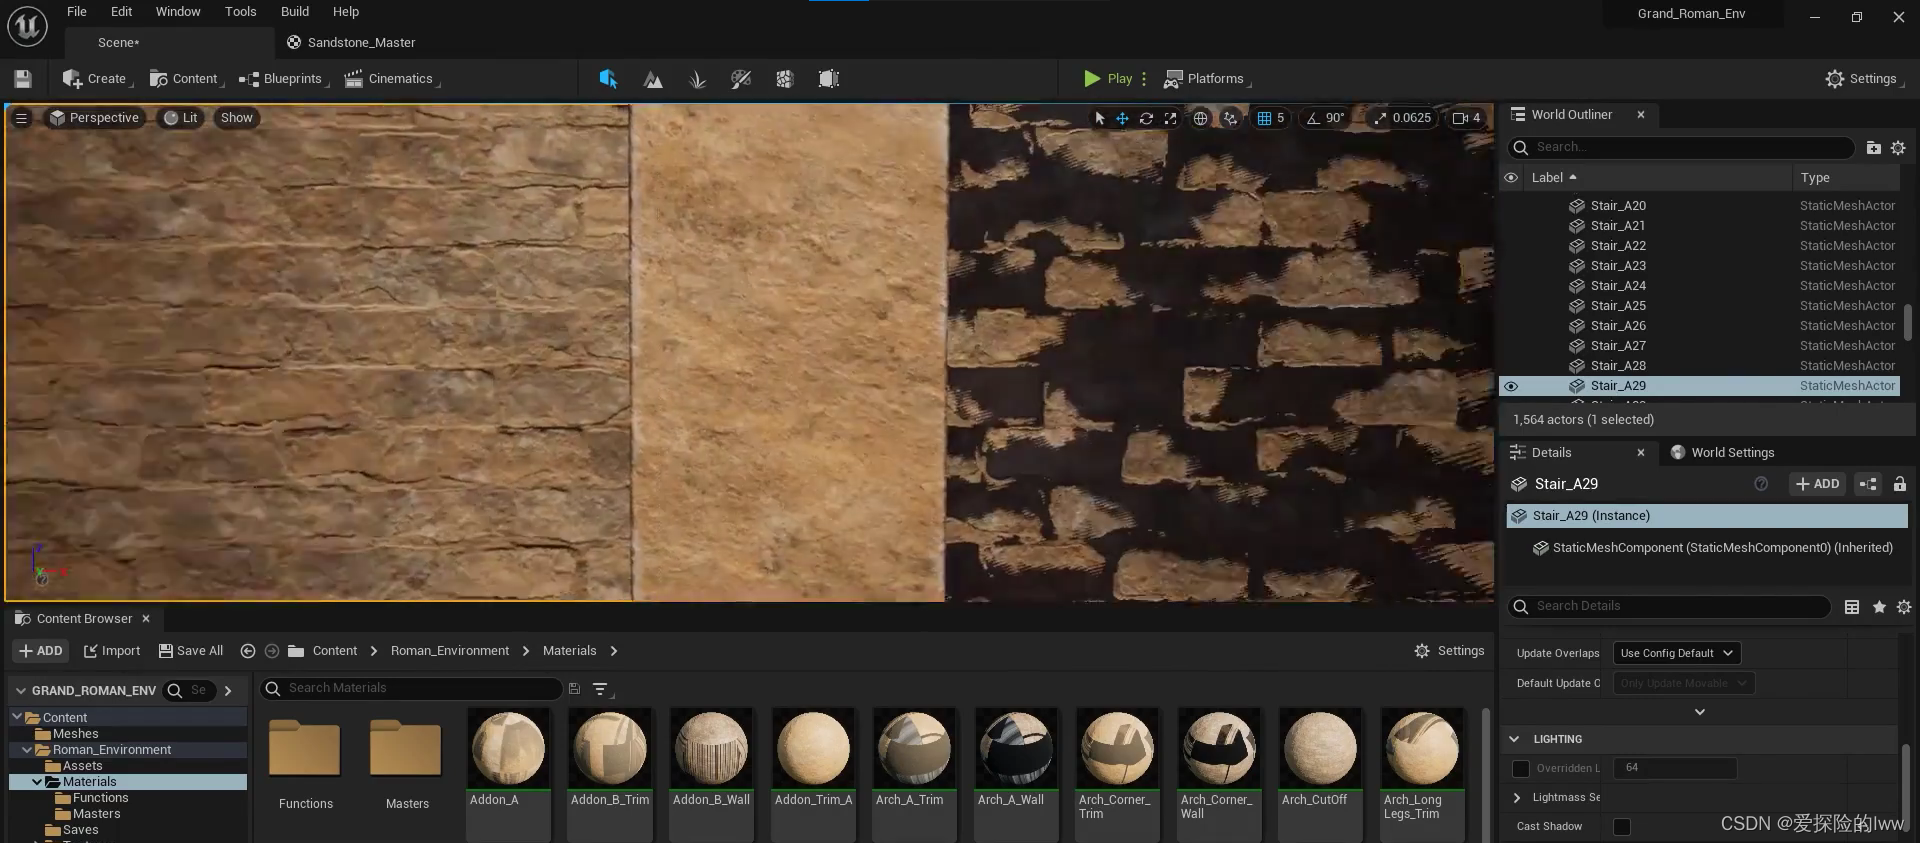Enable the Overridden Light Map checkbox
The image size is (1920, 843).
1521,768
